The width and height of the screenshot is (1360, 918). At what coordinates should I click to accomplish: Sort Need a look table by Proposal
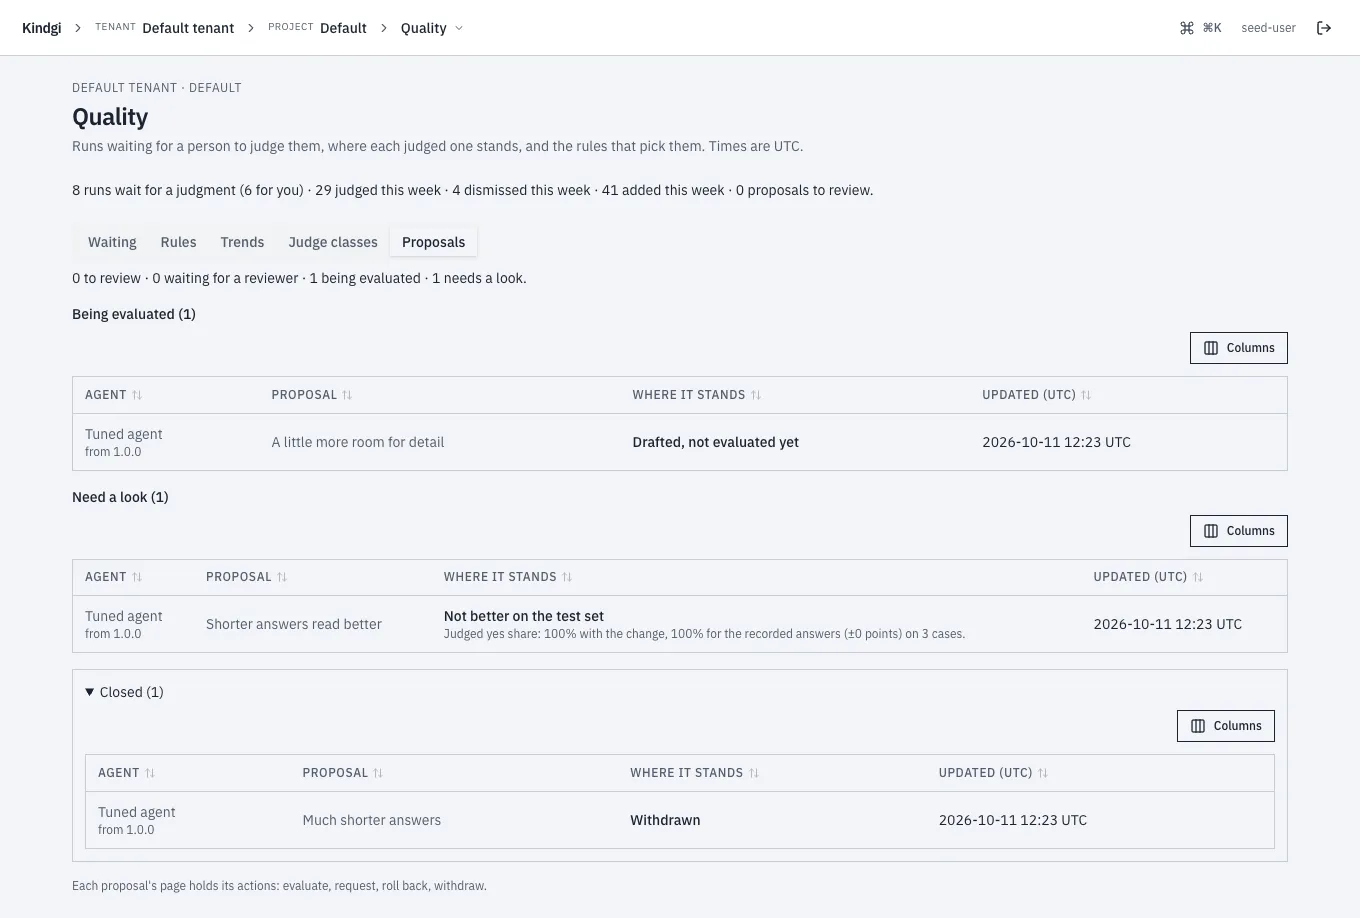pos(247,577)
